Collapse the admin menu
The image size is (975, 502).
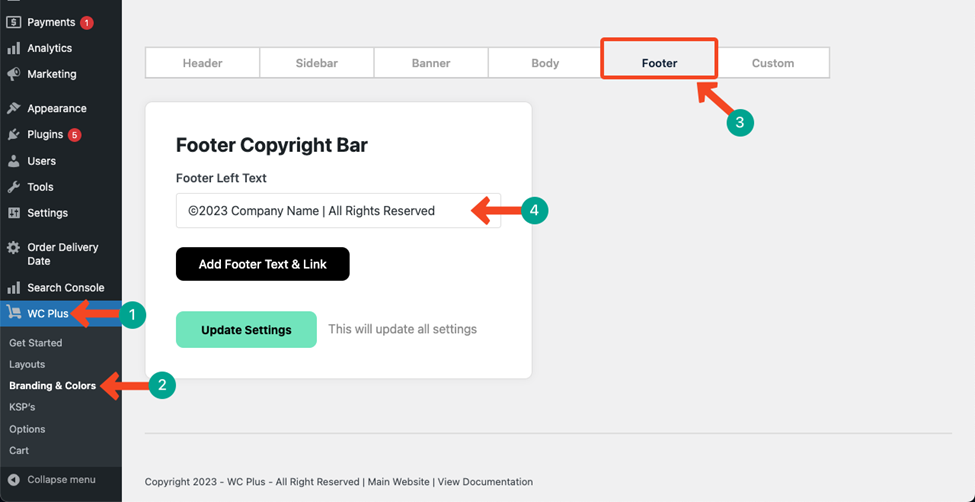tap(61, 480)
